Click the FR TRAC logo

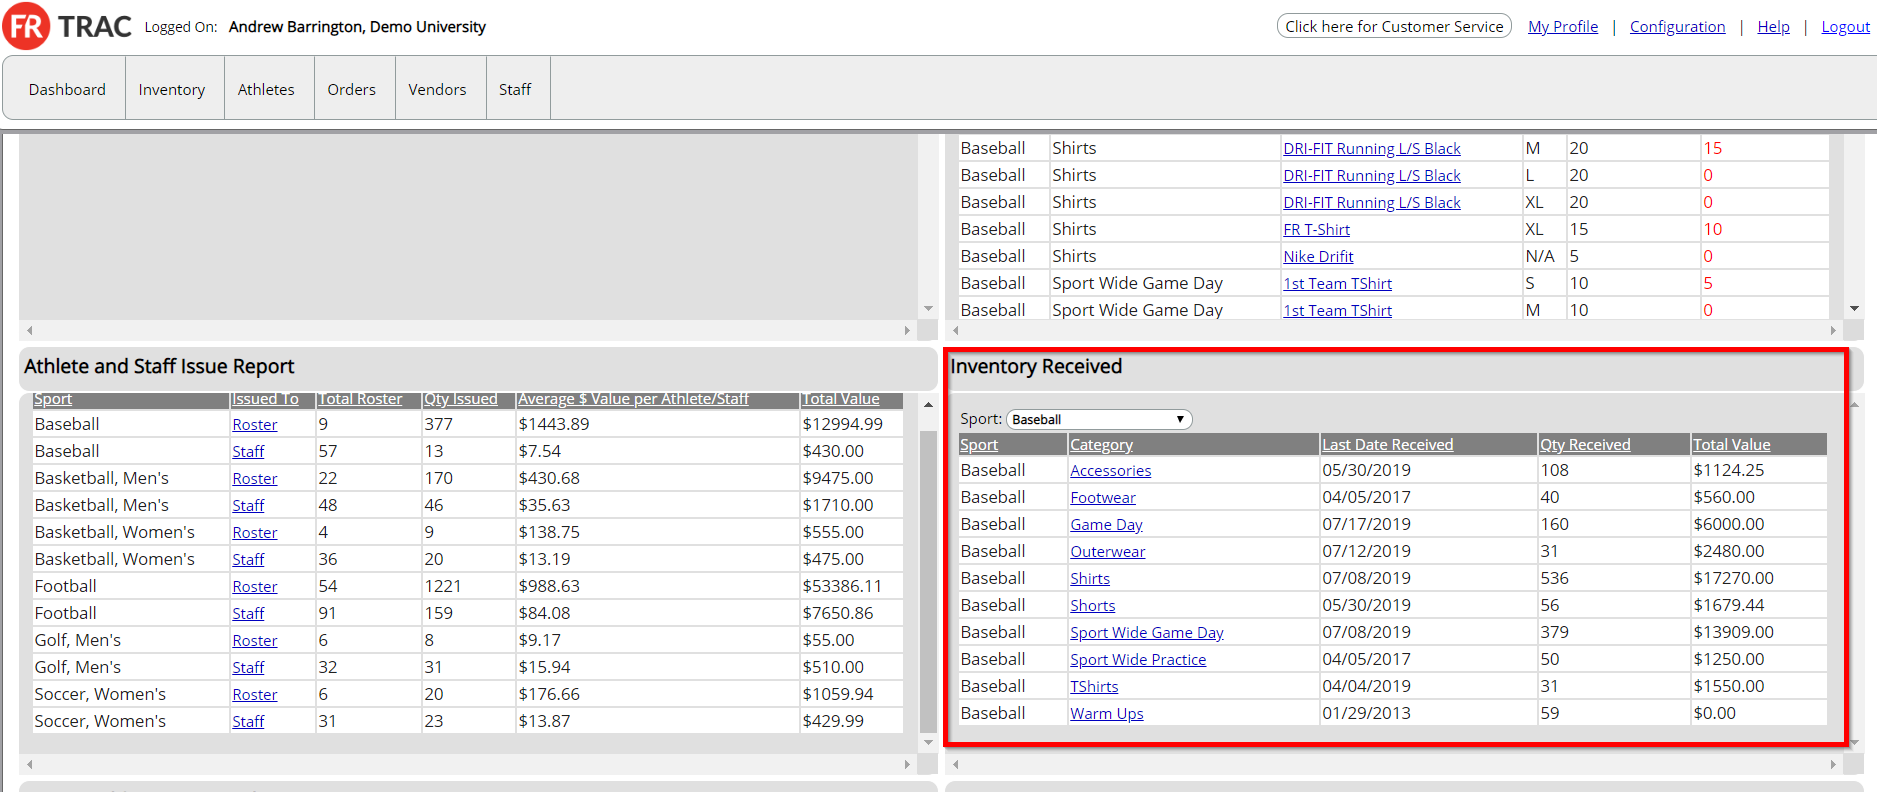(x=67, y=27)
